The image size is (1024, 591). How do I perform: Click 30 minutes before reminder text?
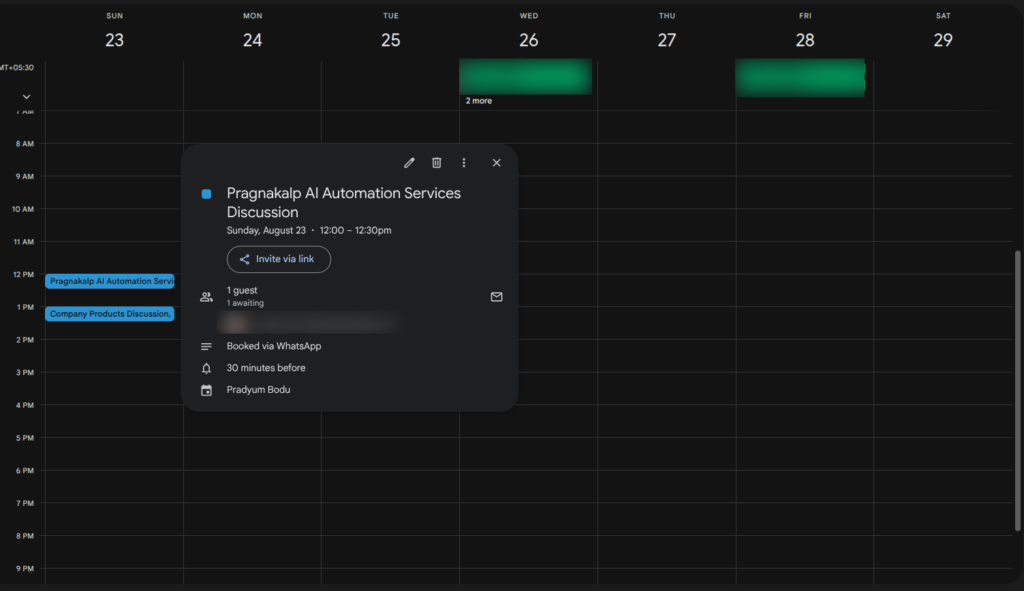(x=266, y=368)
